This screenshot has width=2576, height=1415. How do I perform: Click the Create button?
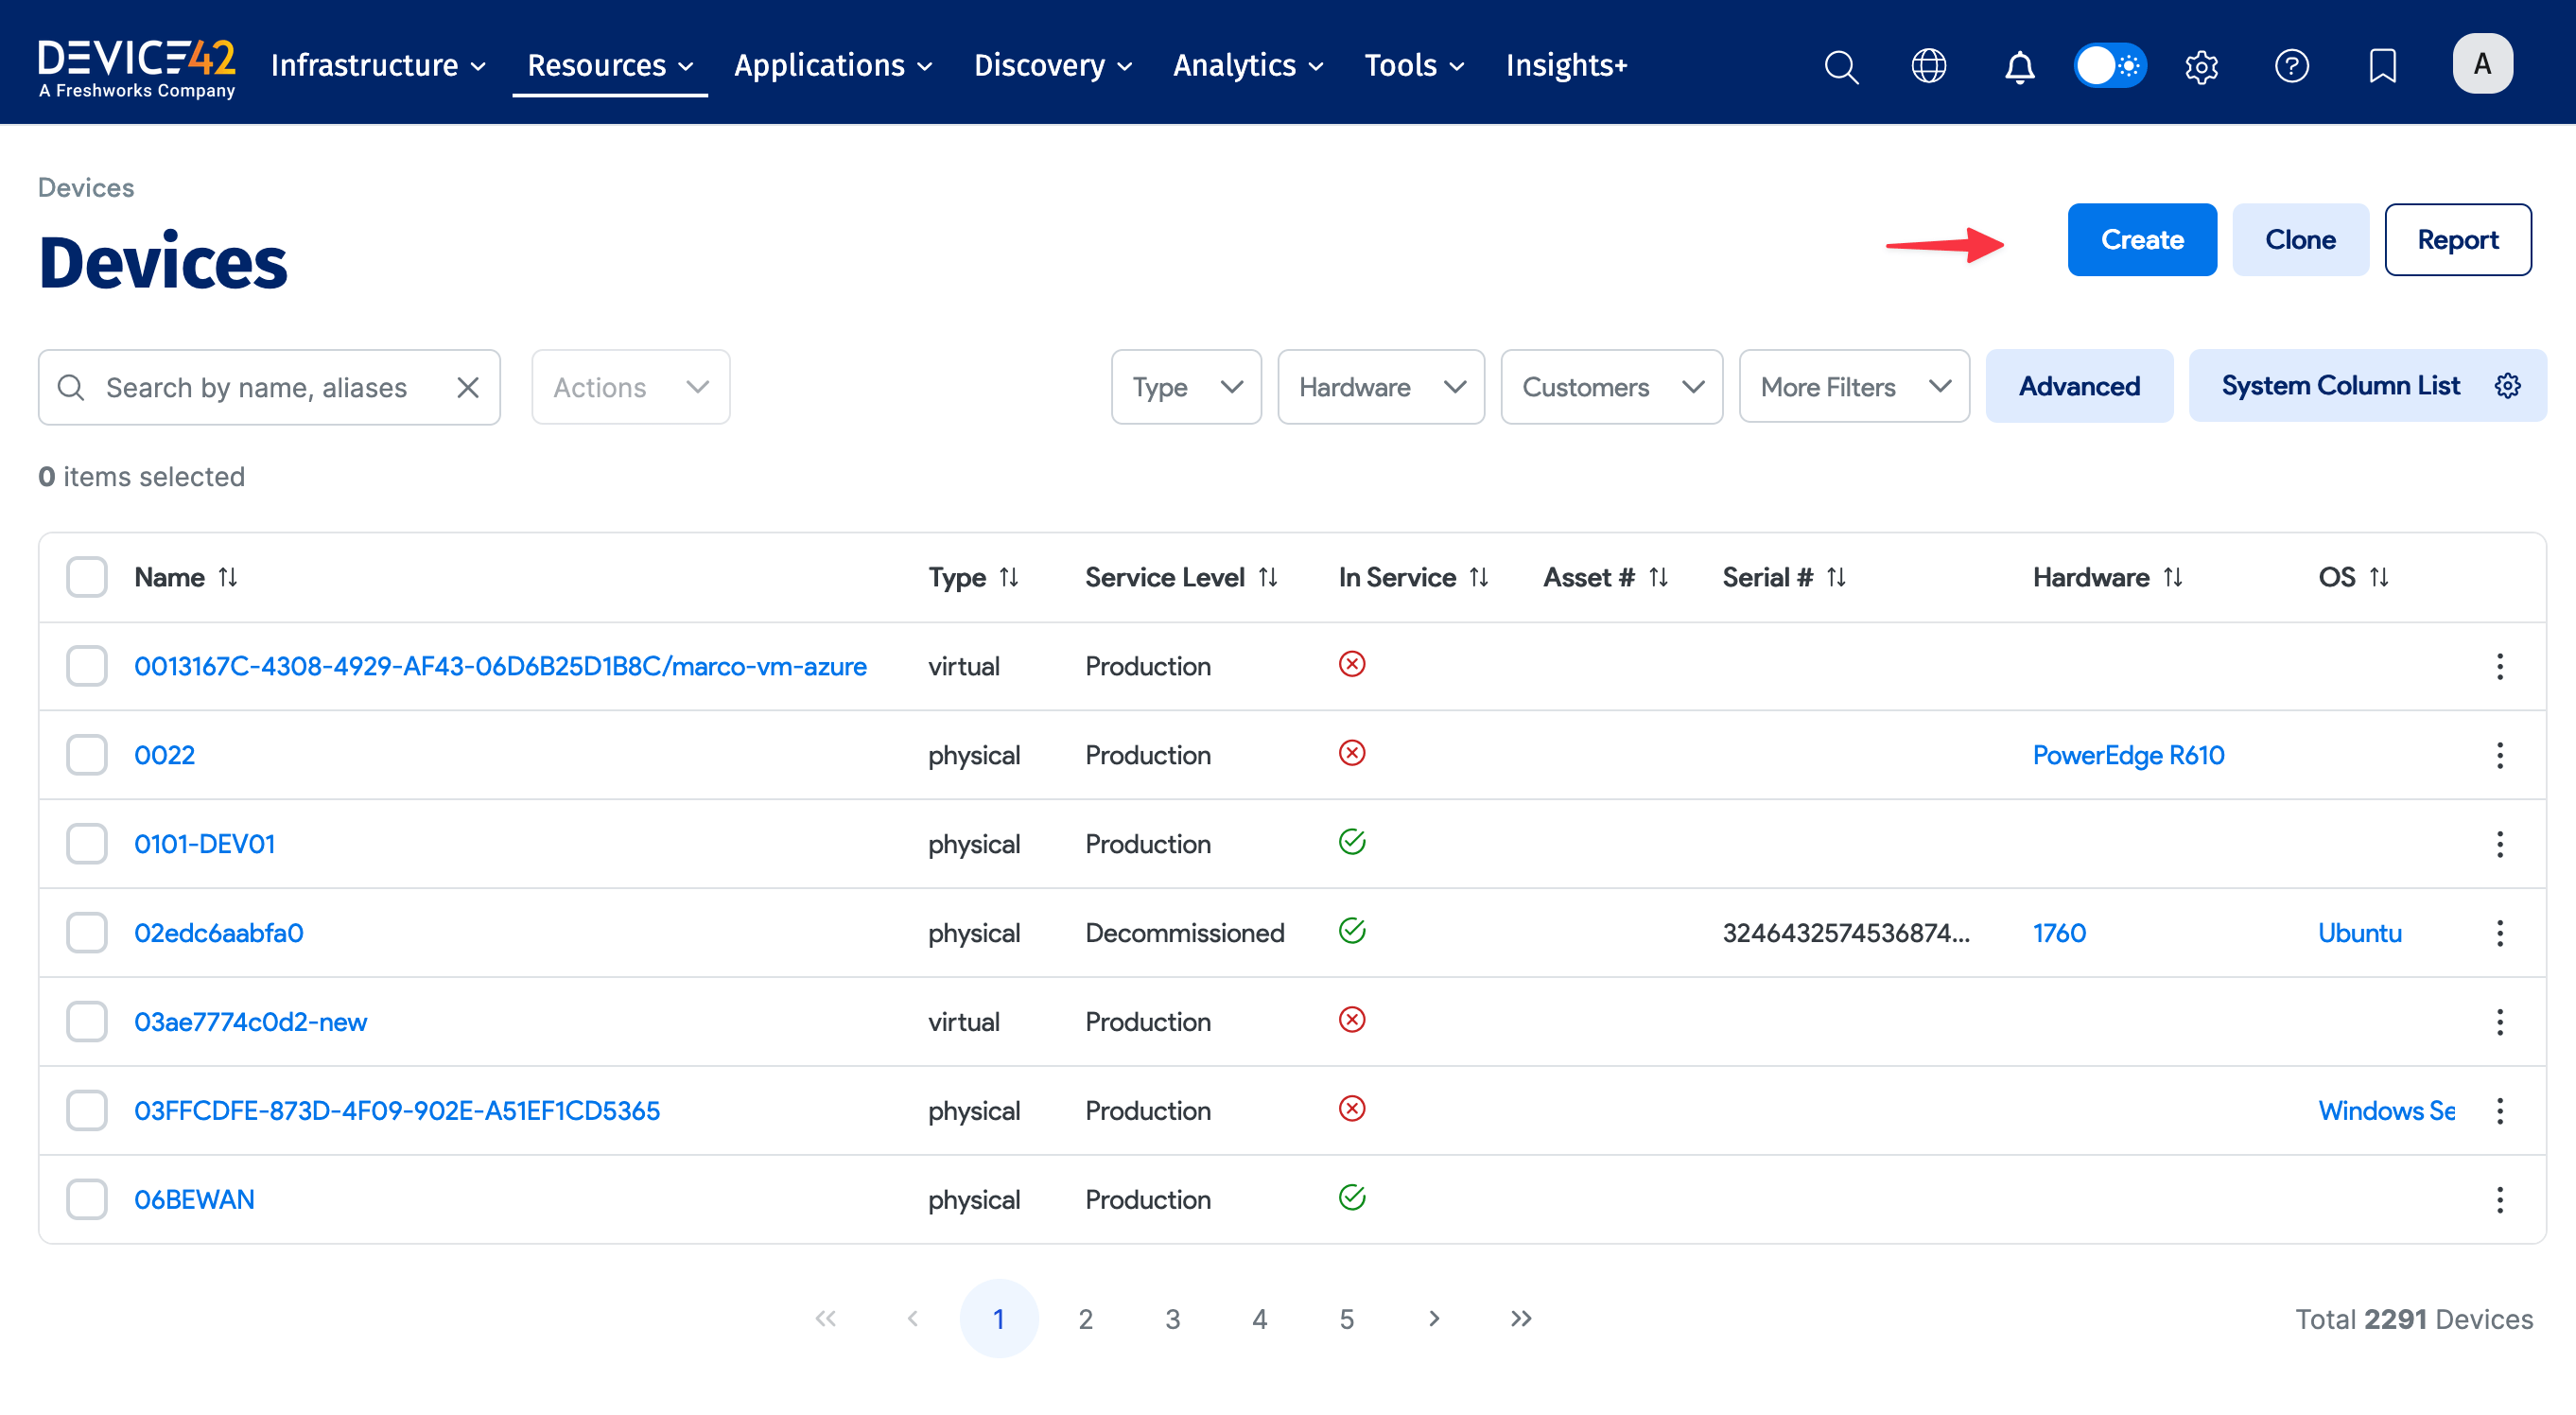(2141, 240)
